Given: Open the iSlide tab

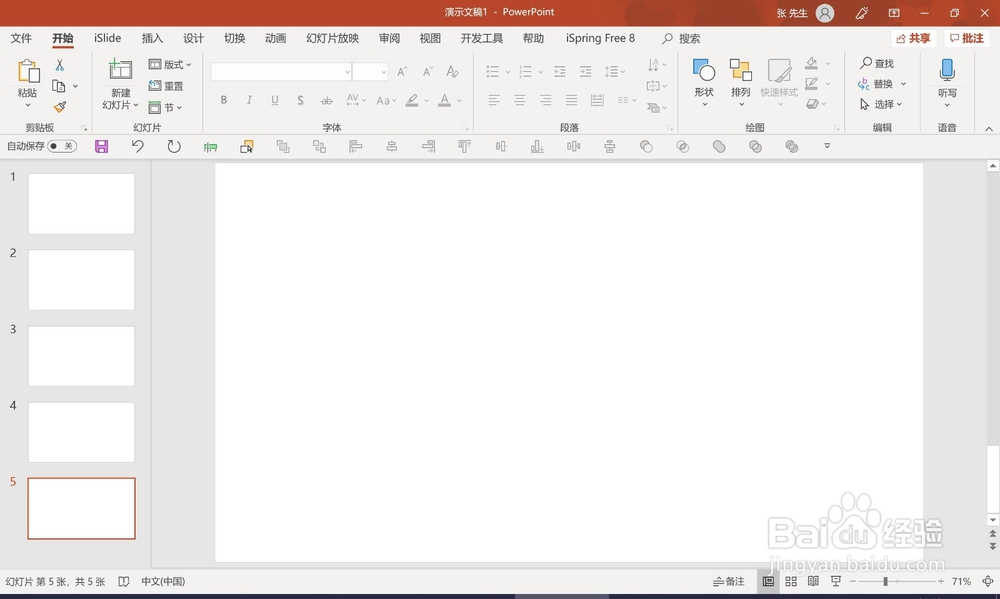Looking at the screenshot, I should pos(107,38).
